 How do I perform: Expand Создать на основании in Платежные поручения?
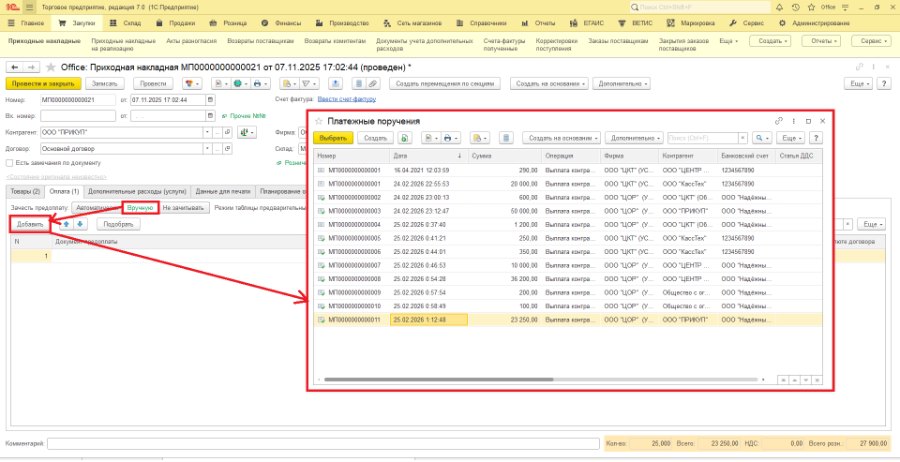[x=561, y=138]
